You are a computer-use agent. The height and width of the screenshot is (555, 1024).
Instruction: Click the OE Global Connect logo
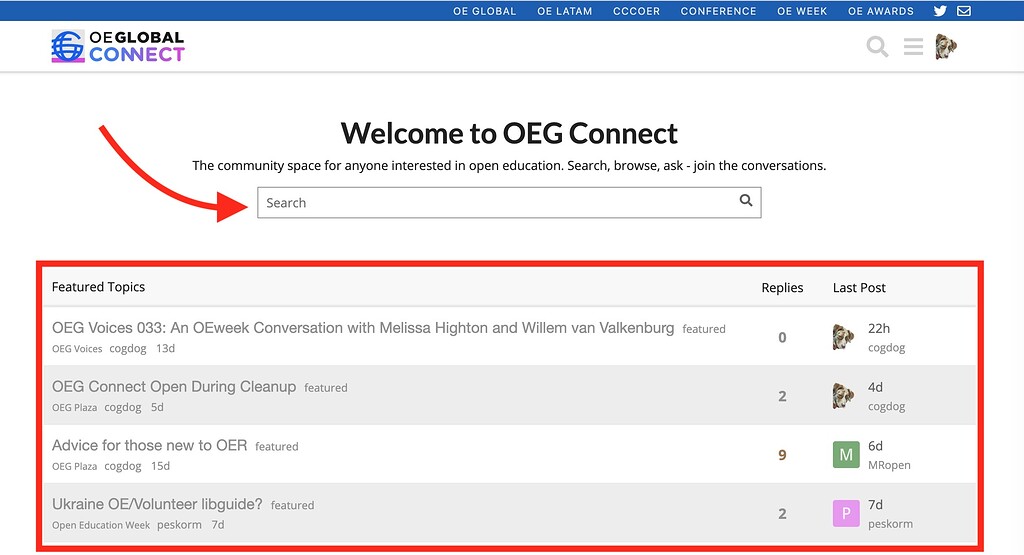click(118, 46)
